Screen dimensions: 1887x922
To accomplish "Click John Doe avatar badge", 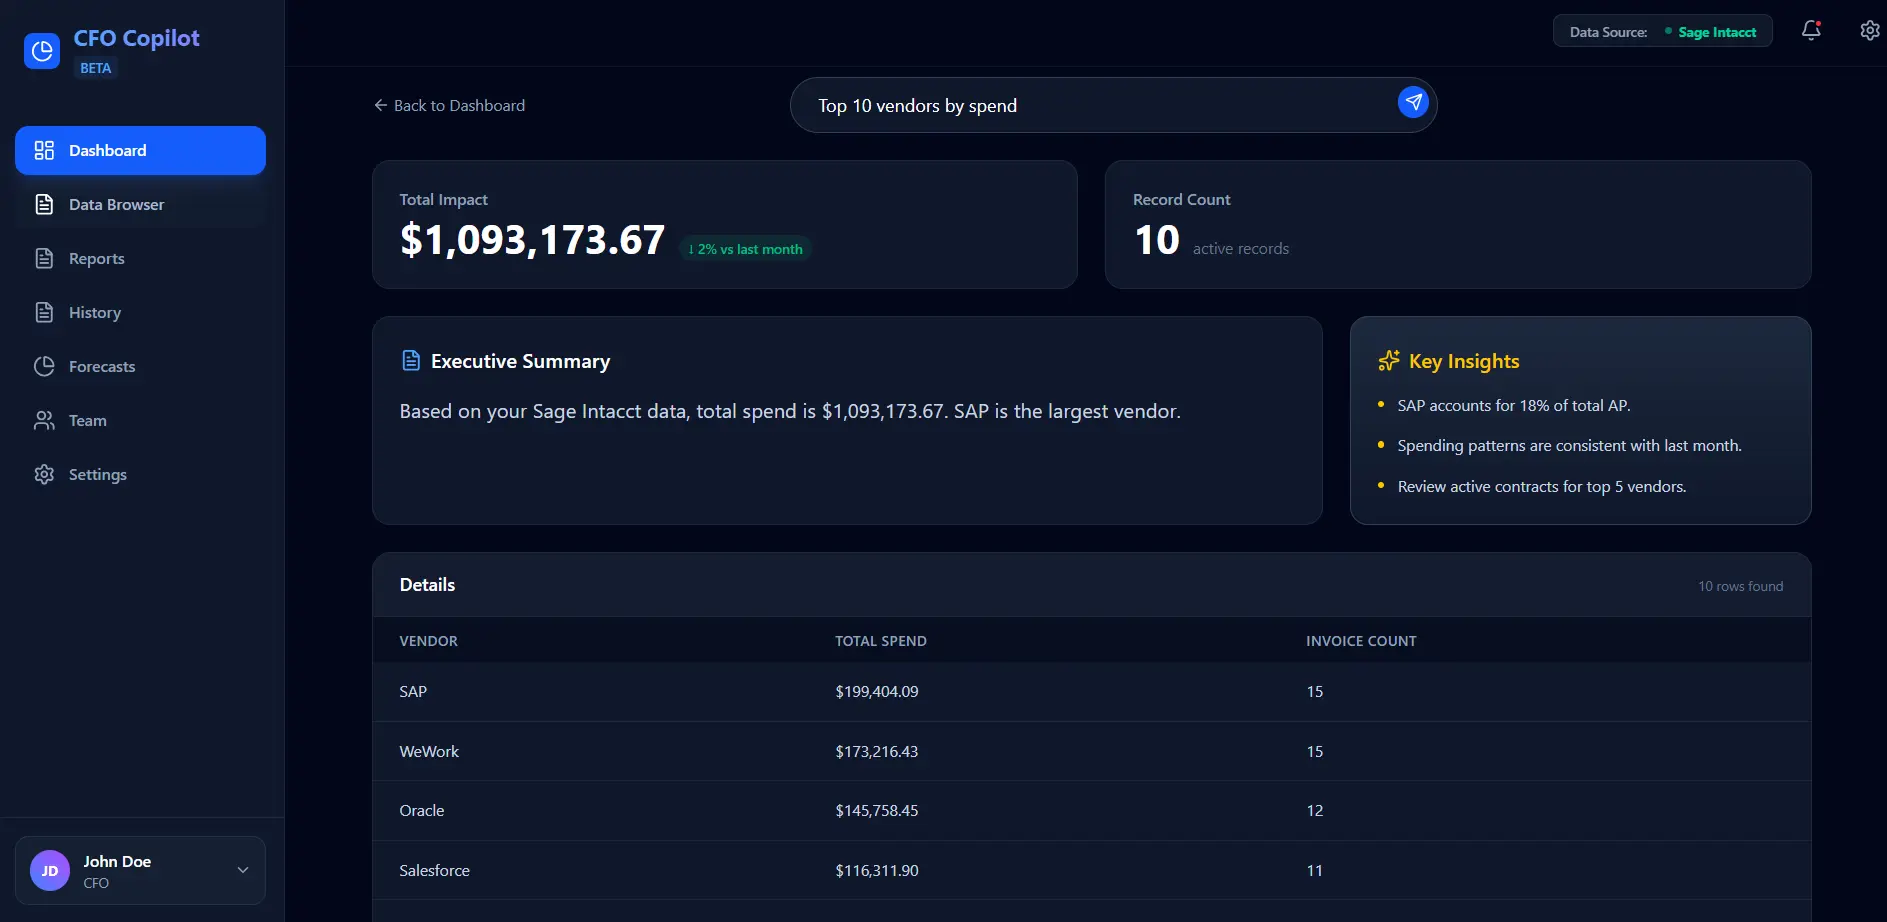I will pyautogui.click(x=50, y=871).
